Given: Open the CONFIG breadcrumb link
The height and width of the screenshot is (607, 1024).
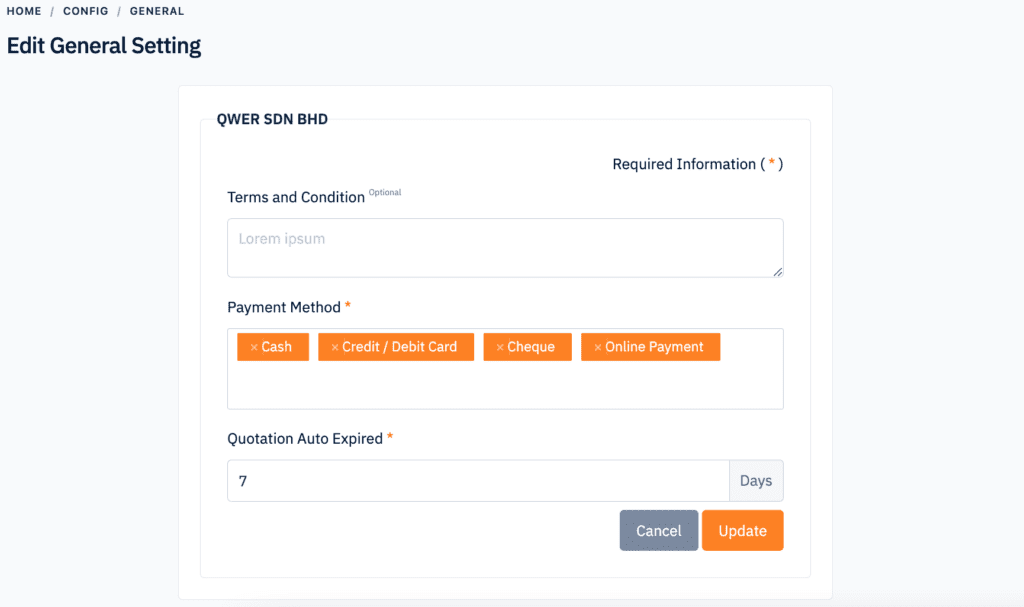Looking at the screenshot, I should click(86, 11).
